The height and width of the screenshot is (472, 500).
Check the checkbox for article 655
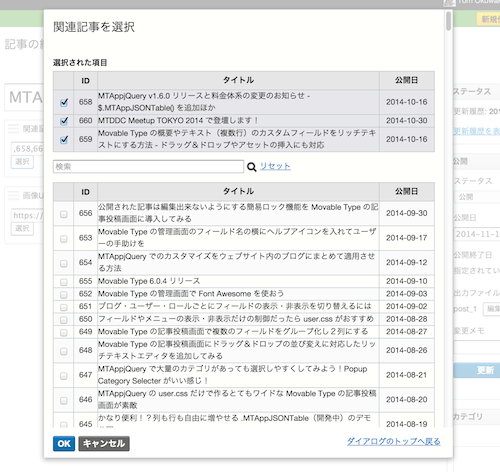point(64,282)
